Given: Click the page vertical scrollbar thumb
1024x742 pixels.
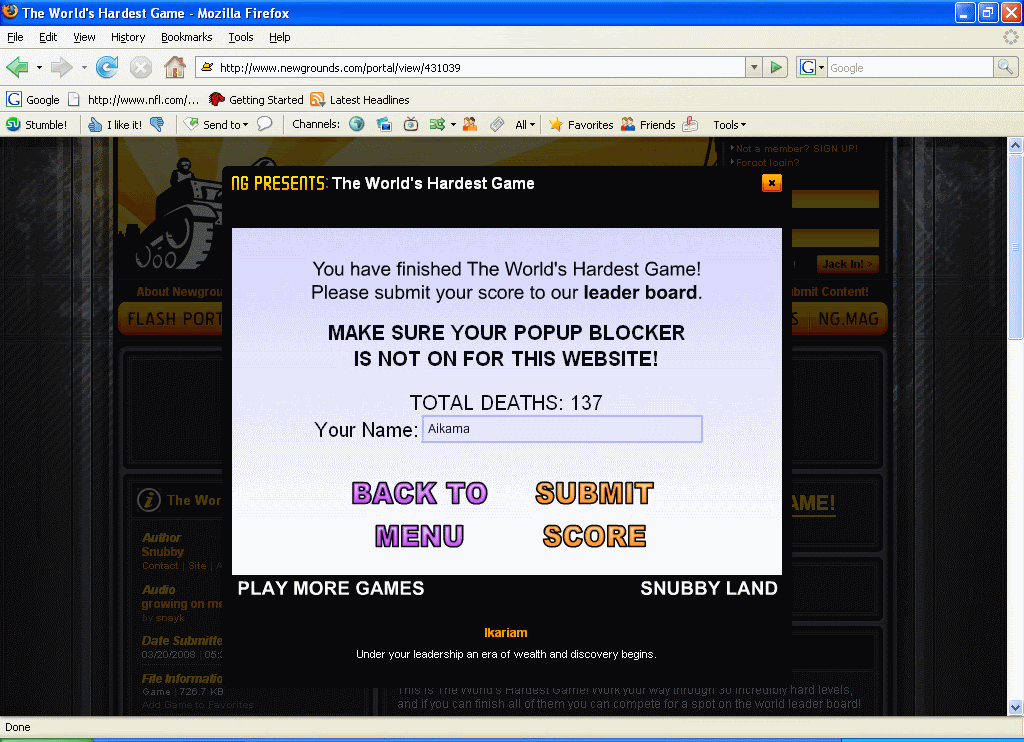Looking at the screenshot, I should pos(1015,247).
